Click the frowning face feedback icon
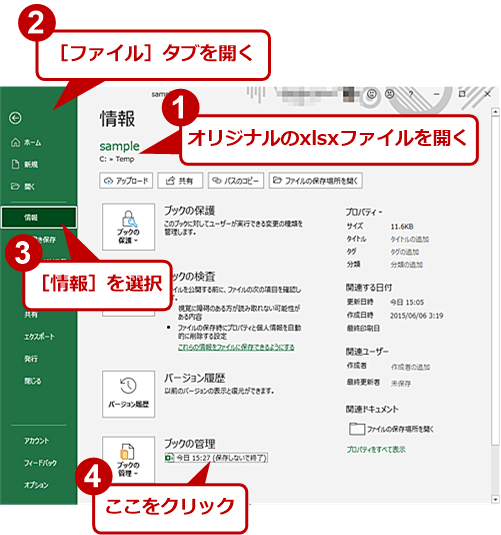 coord(389,93)
